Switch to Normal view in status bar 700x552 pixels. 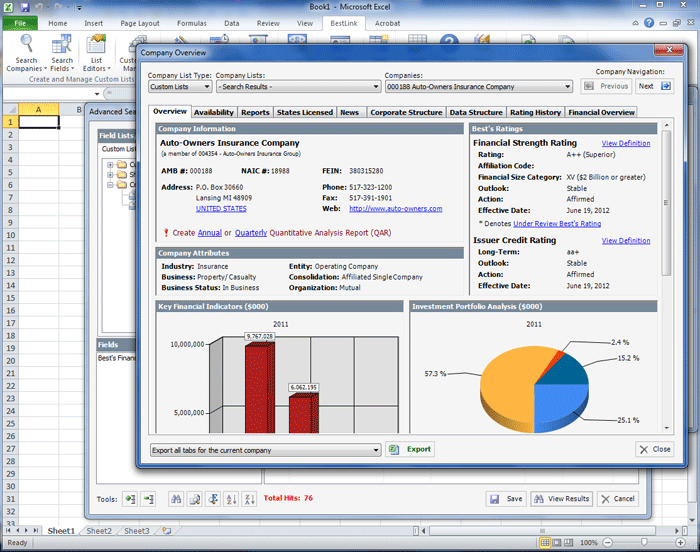point(545,543)
